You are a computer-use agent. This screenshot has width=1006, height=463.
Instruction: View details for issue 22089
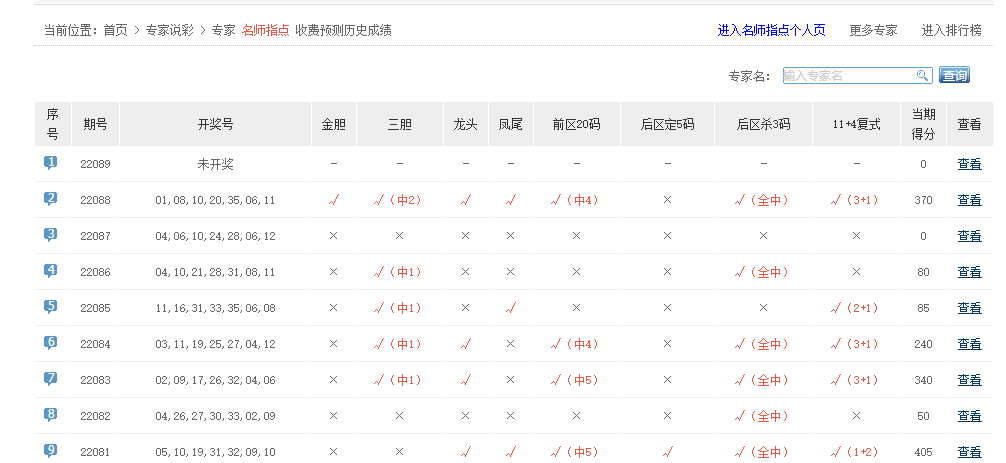coord(969,164)
